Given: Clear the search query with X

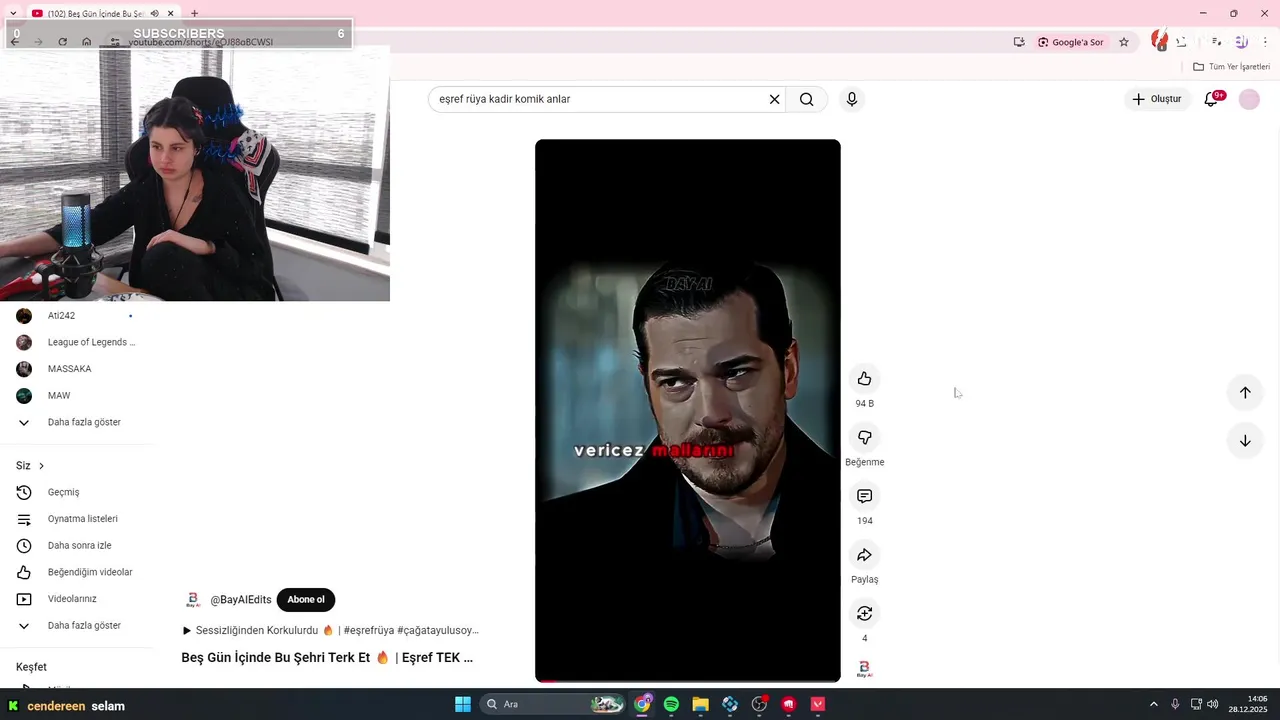Looking at the screenshot, I should pos(774,99).
